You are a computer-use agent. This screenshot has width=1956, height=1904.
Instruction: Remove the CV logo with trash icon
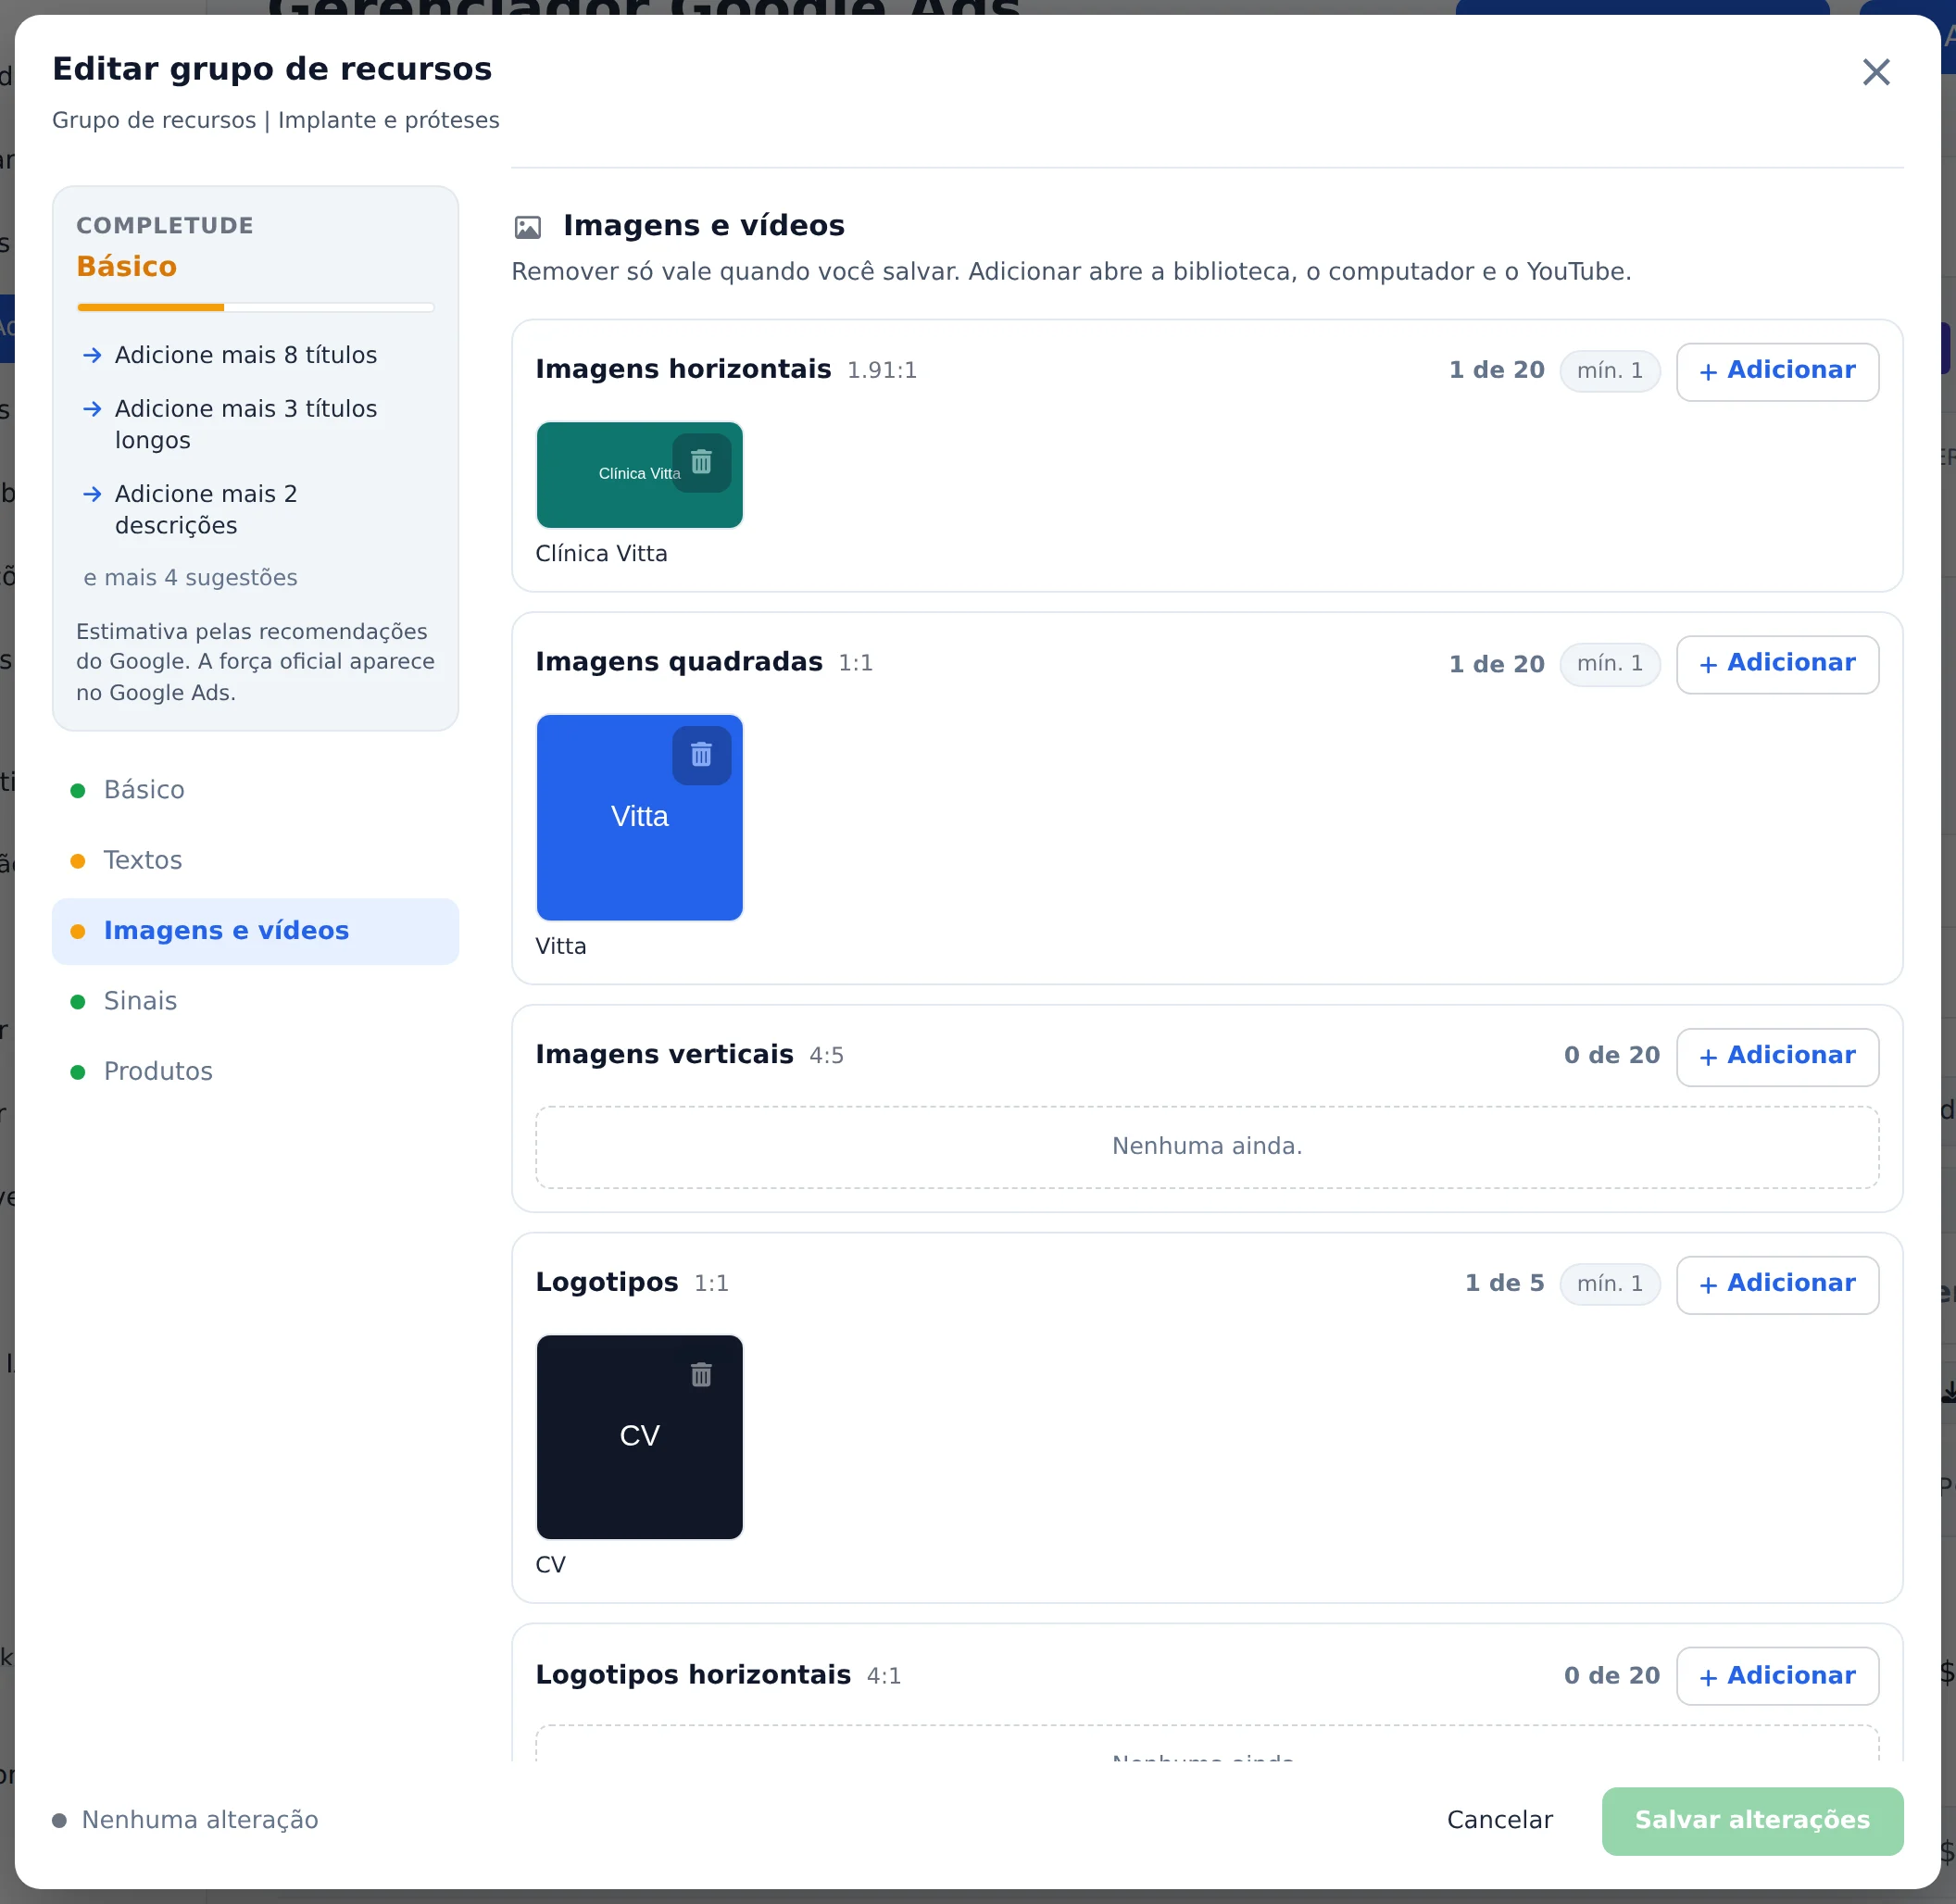pos(701,1375)
